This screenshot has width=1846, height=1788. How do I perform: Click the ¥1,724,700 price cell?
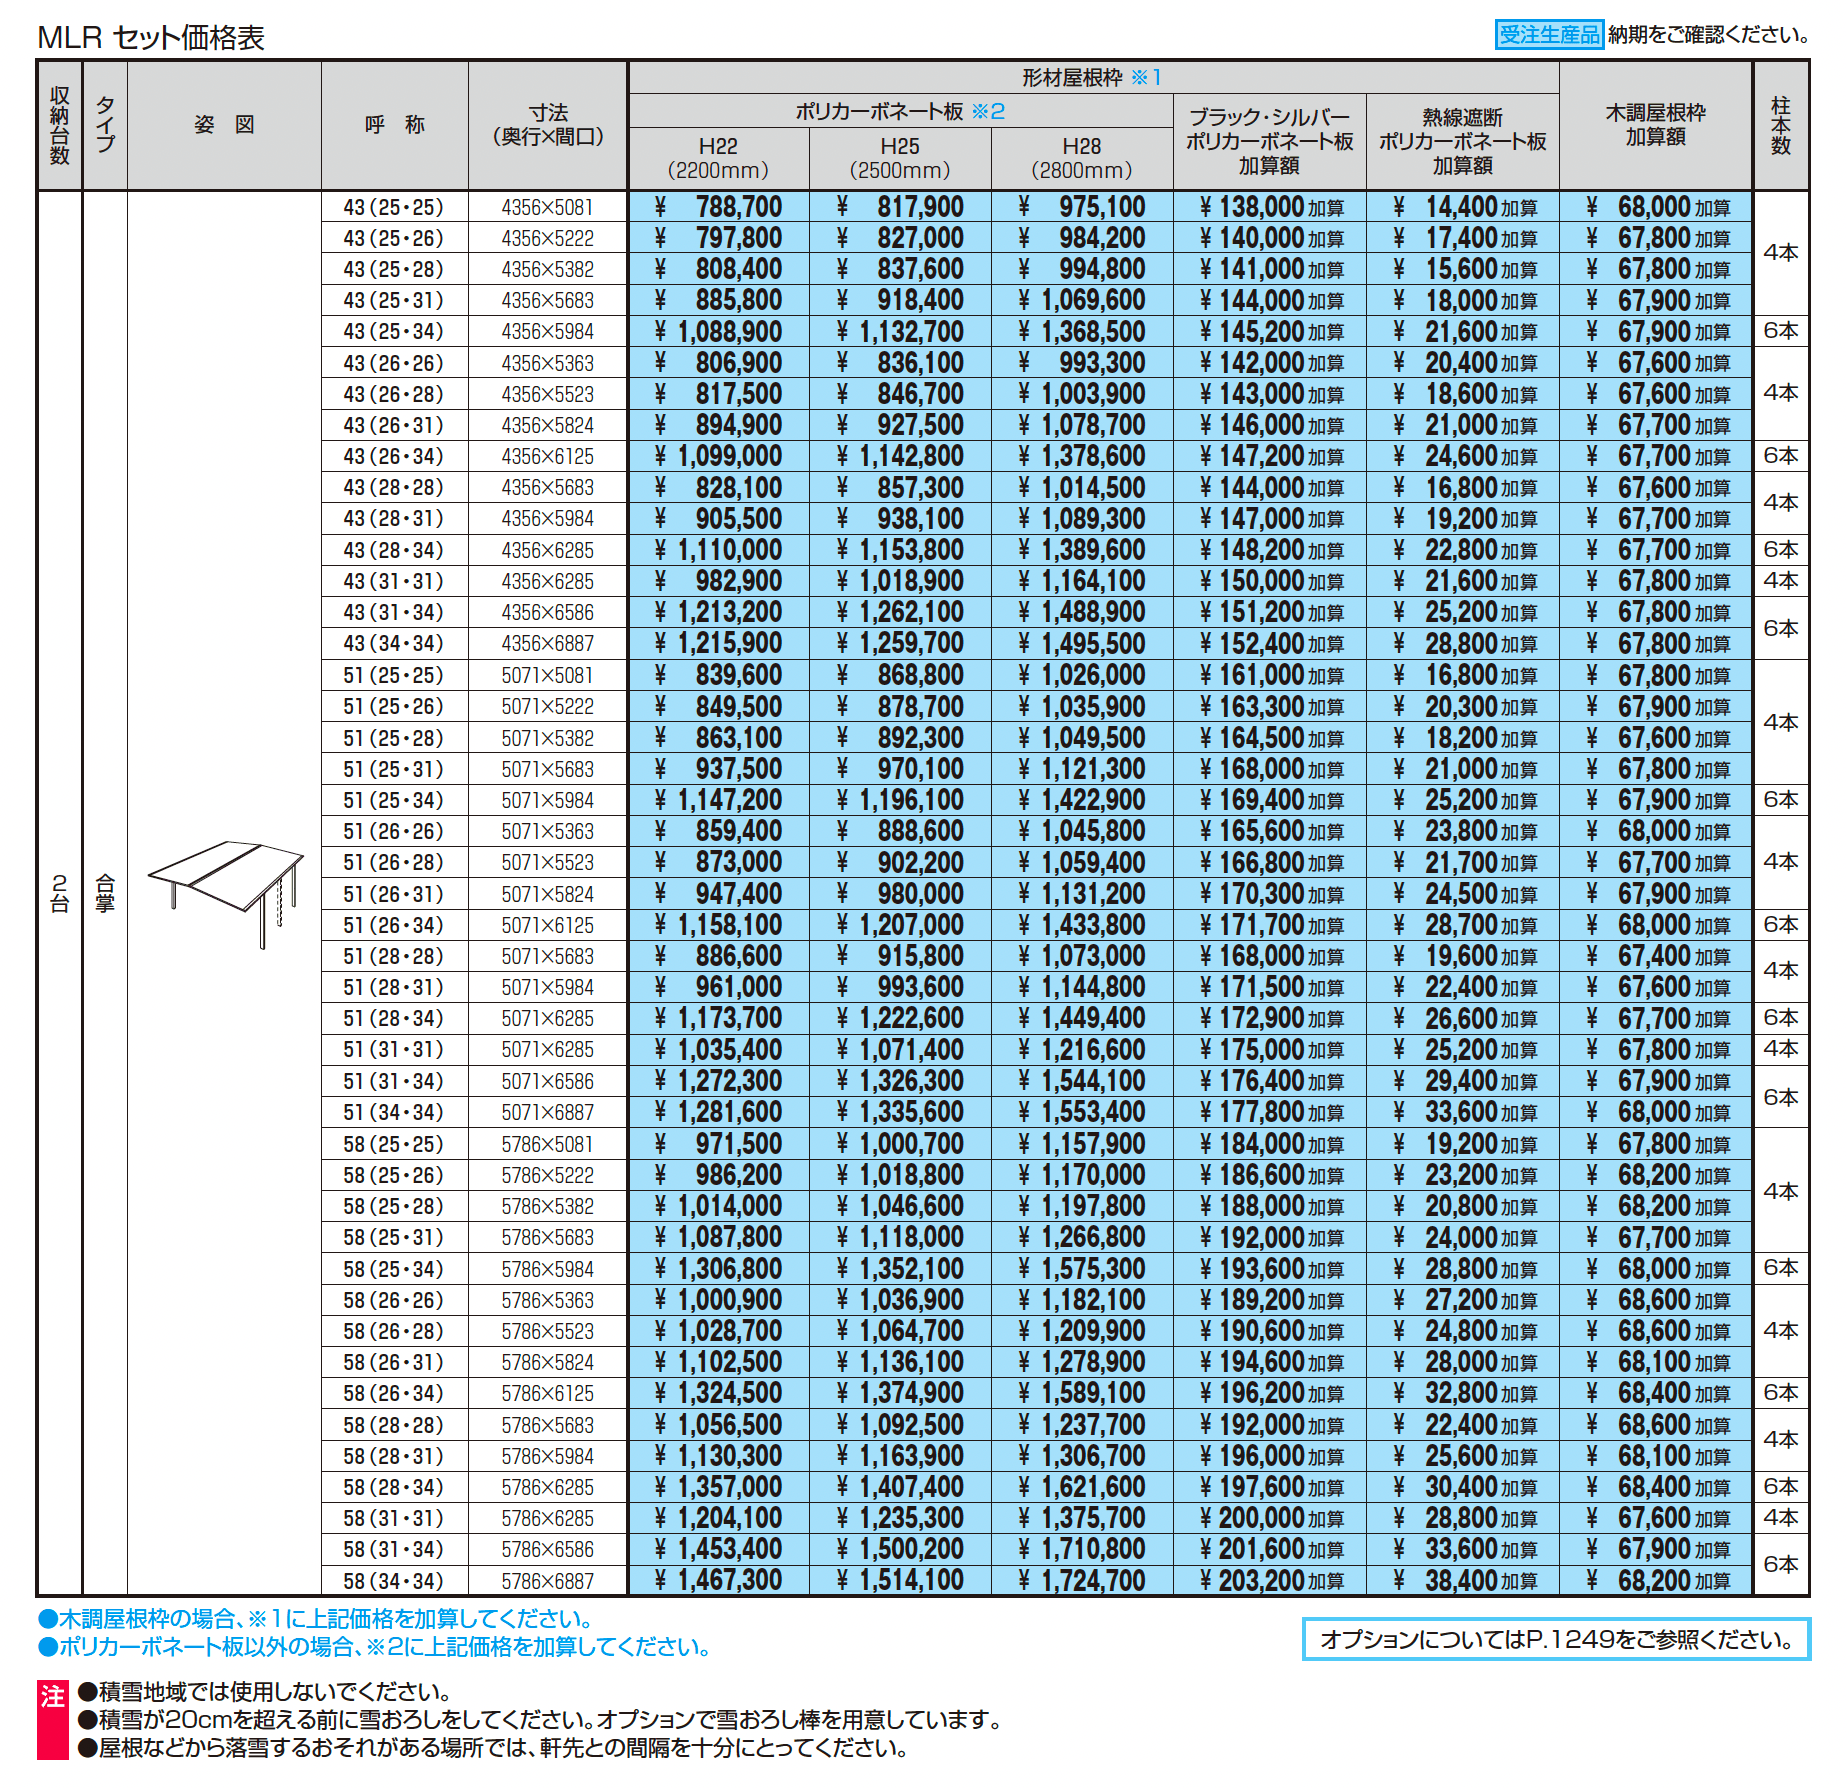point(1082,1580)
